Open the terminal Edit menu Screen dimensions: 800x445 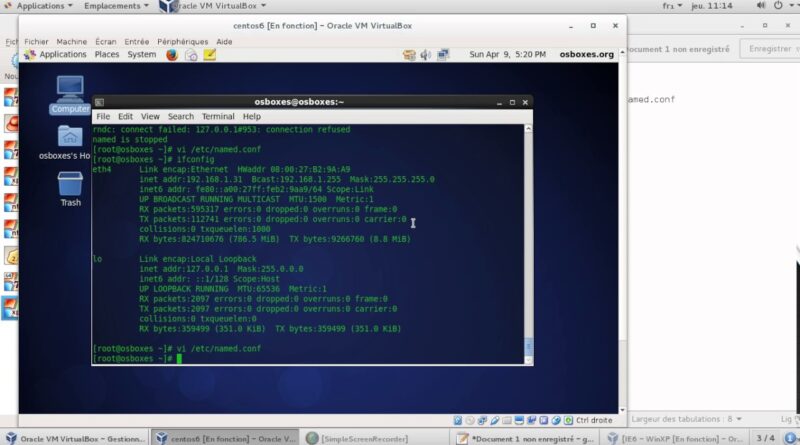click(x=126, y=116)
